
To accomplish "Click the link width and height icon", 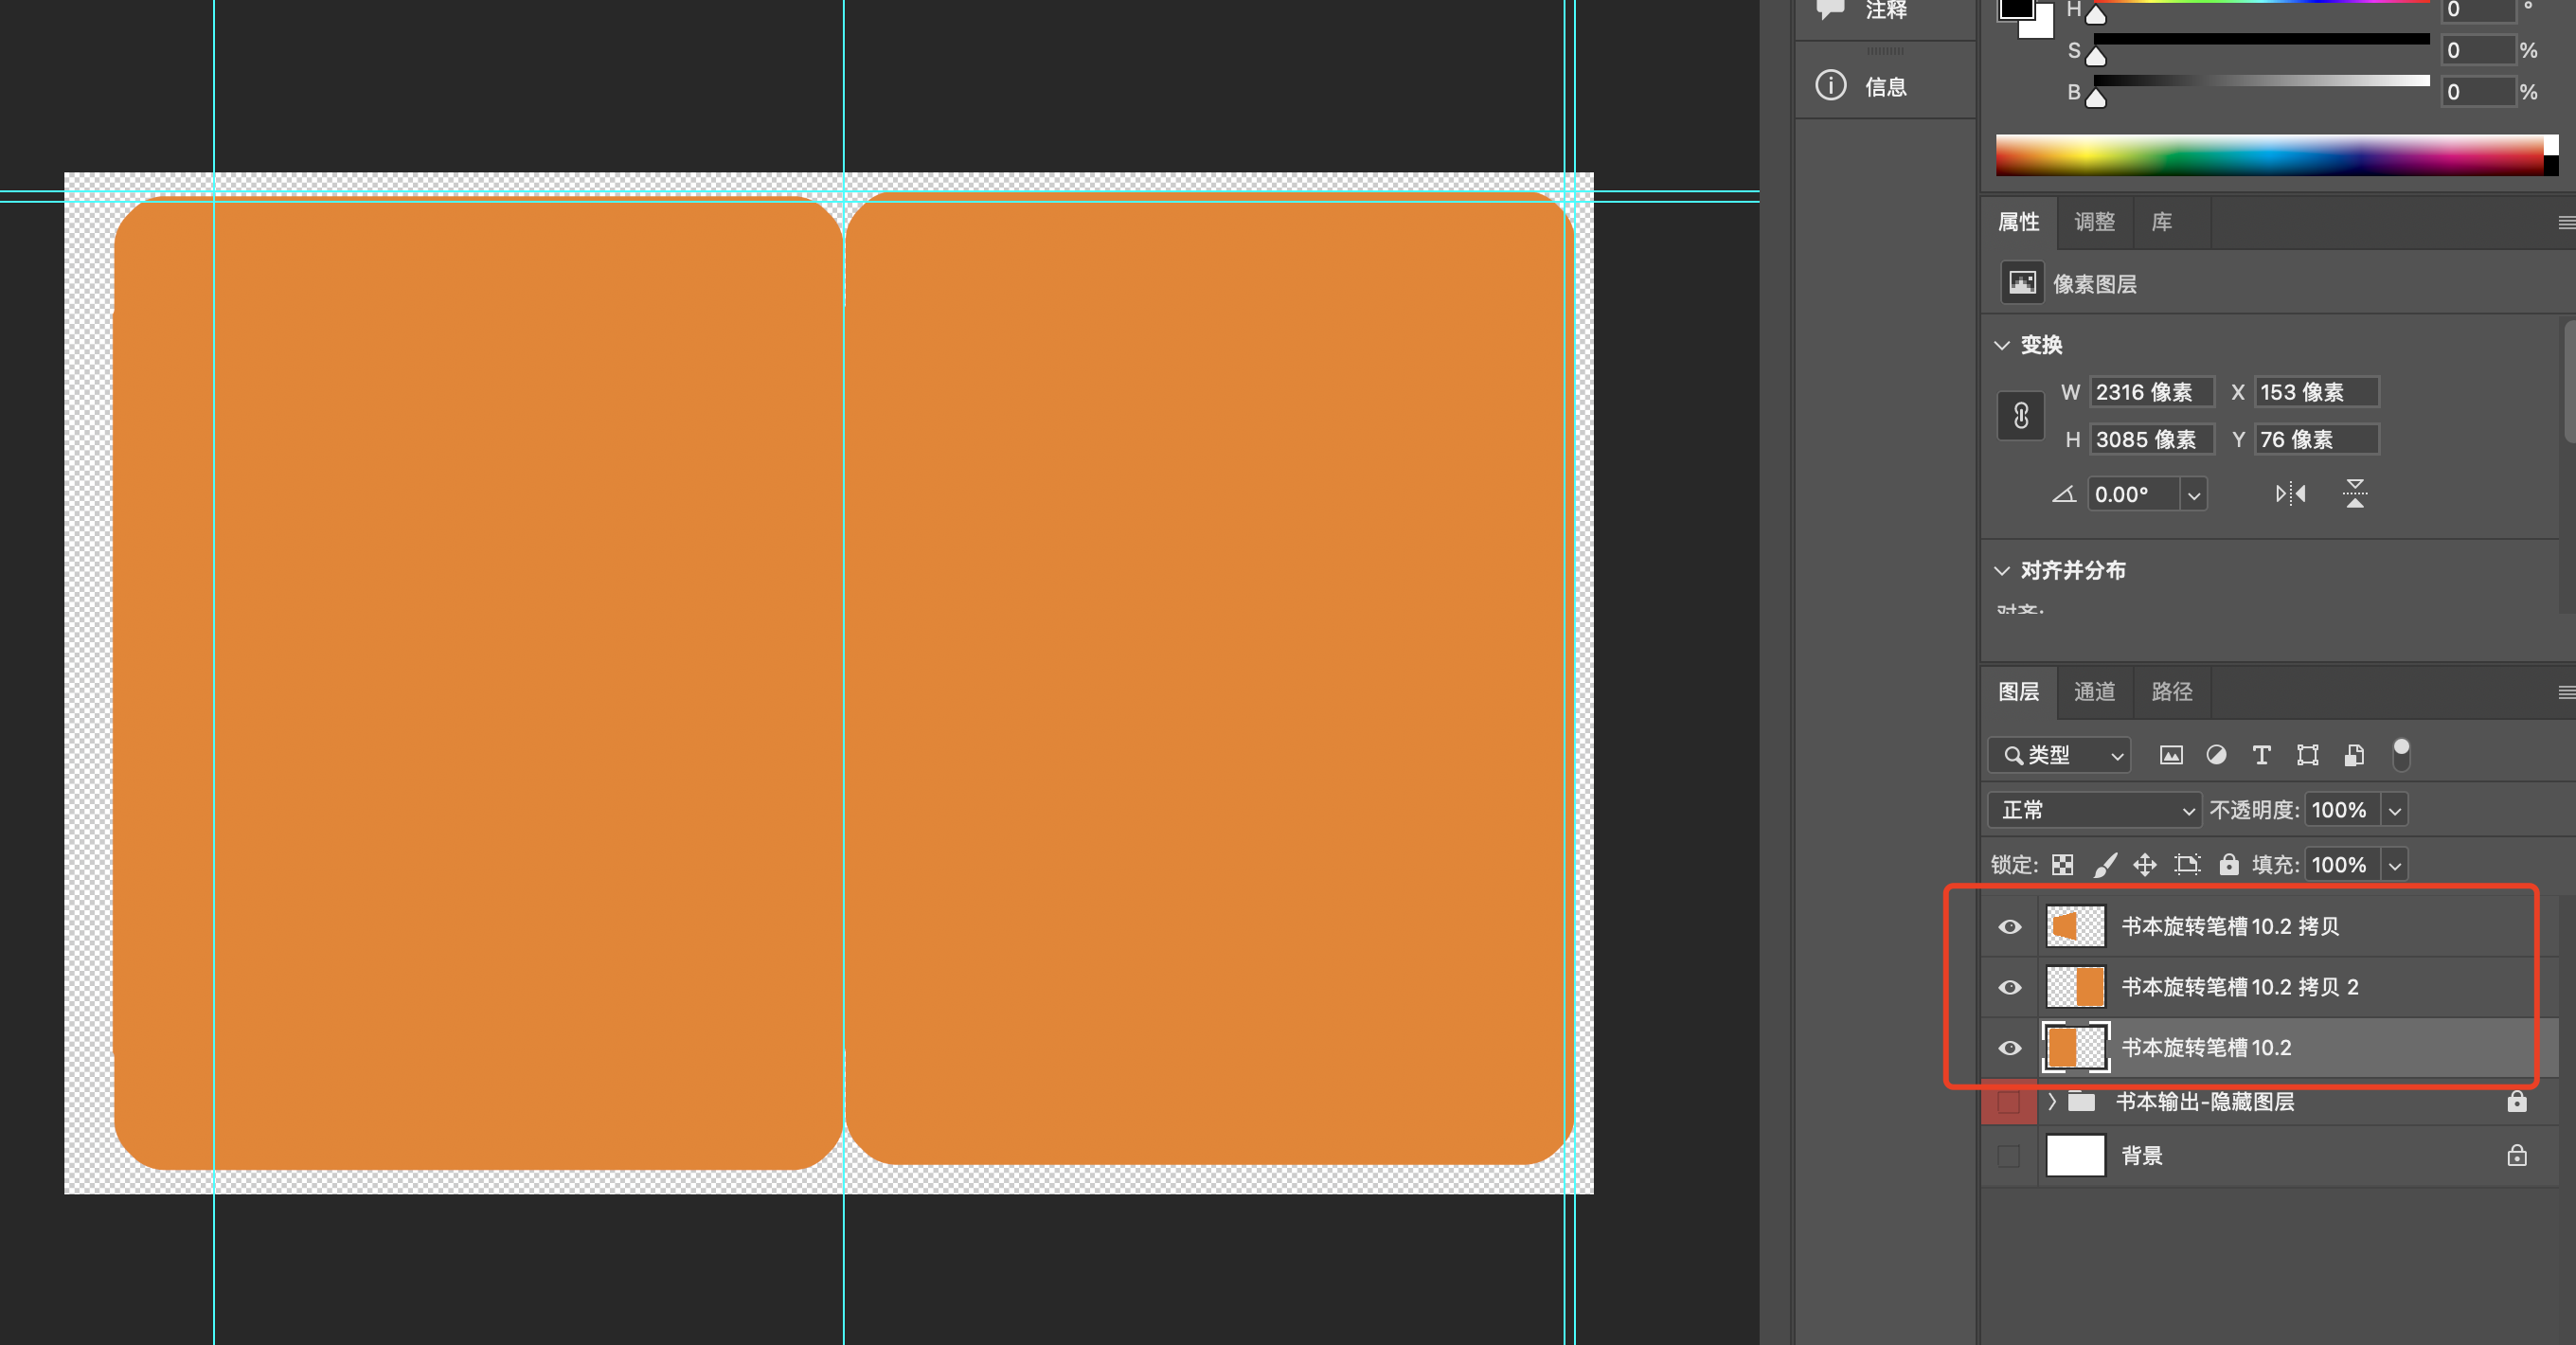I will tap(2020, 416).
